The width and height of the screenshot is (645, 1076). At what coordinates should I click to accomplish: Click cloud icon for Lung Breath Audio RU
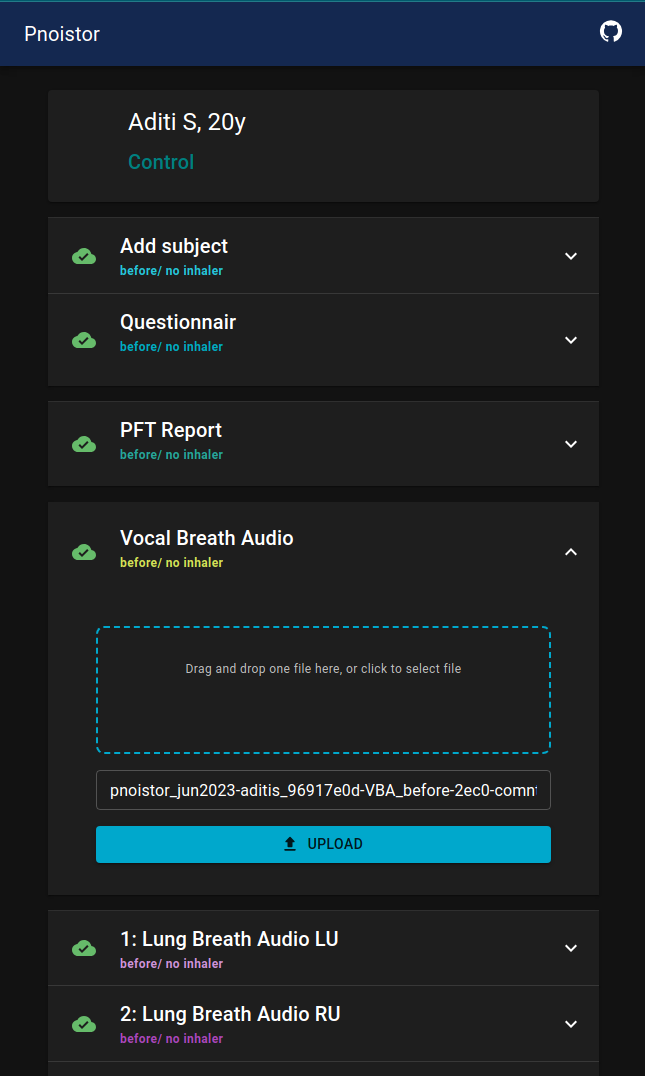(84, 1024)
